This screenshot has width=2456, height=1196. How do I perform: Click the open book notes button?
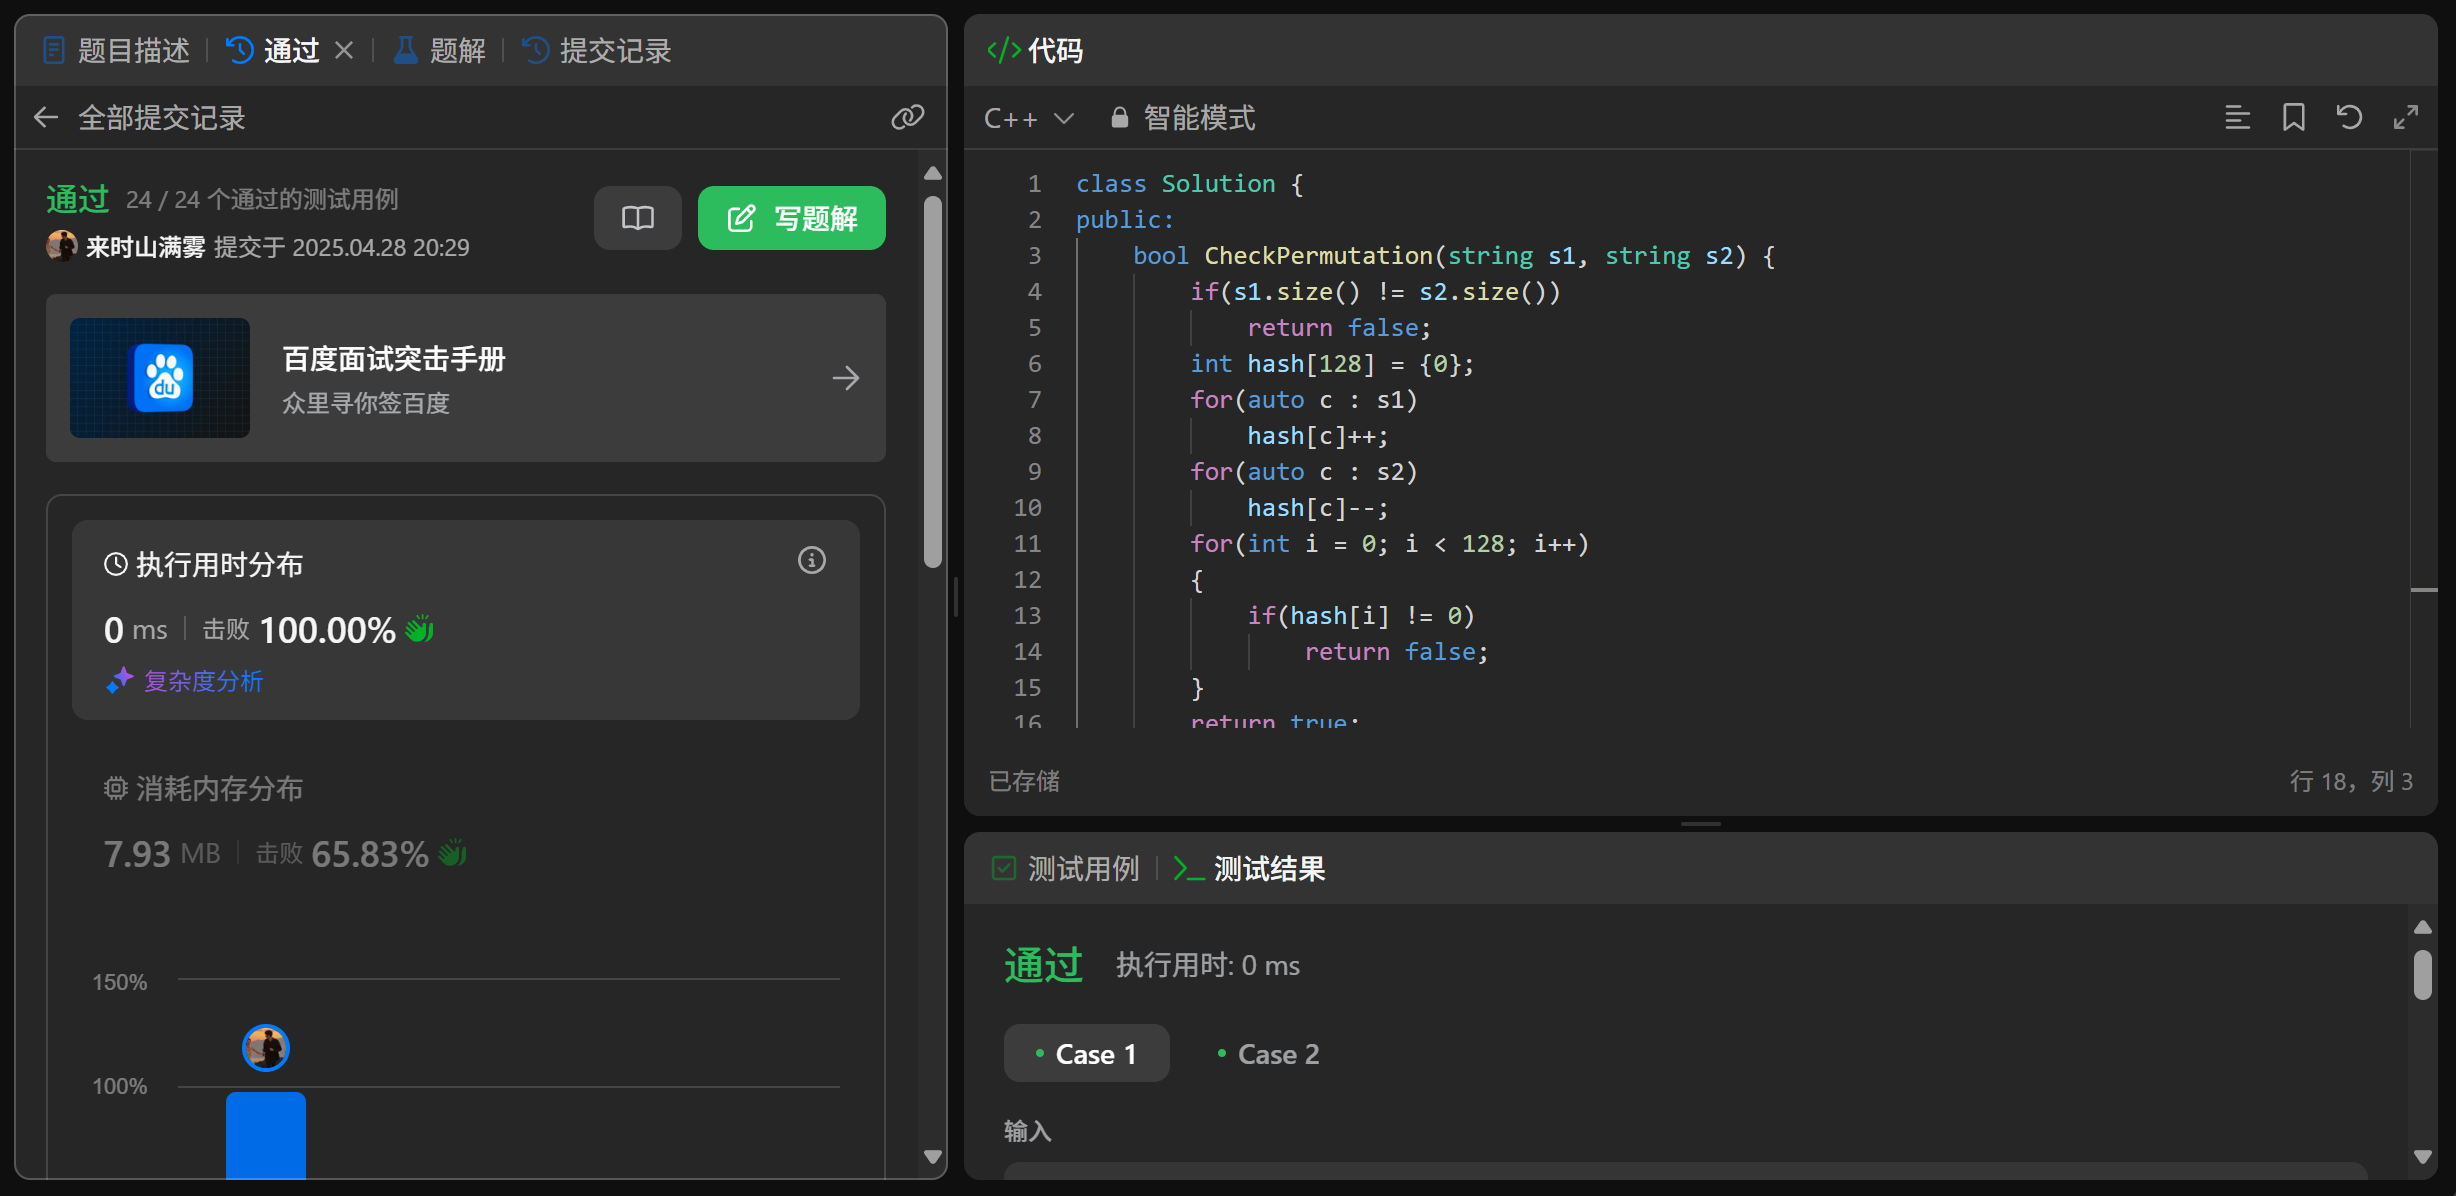(638, 218)
